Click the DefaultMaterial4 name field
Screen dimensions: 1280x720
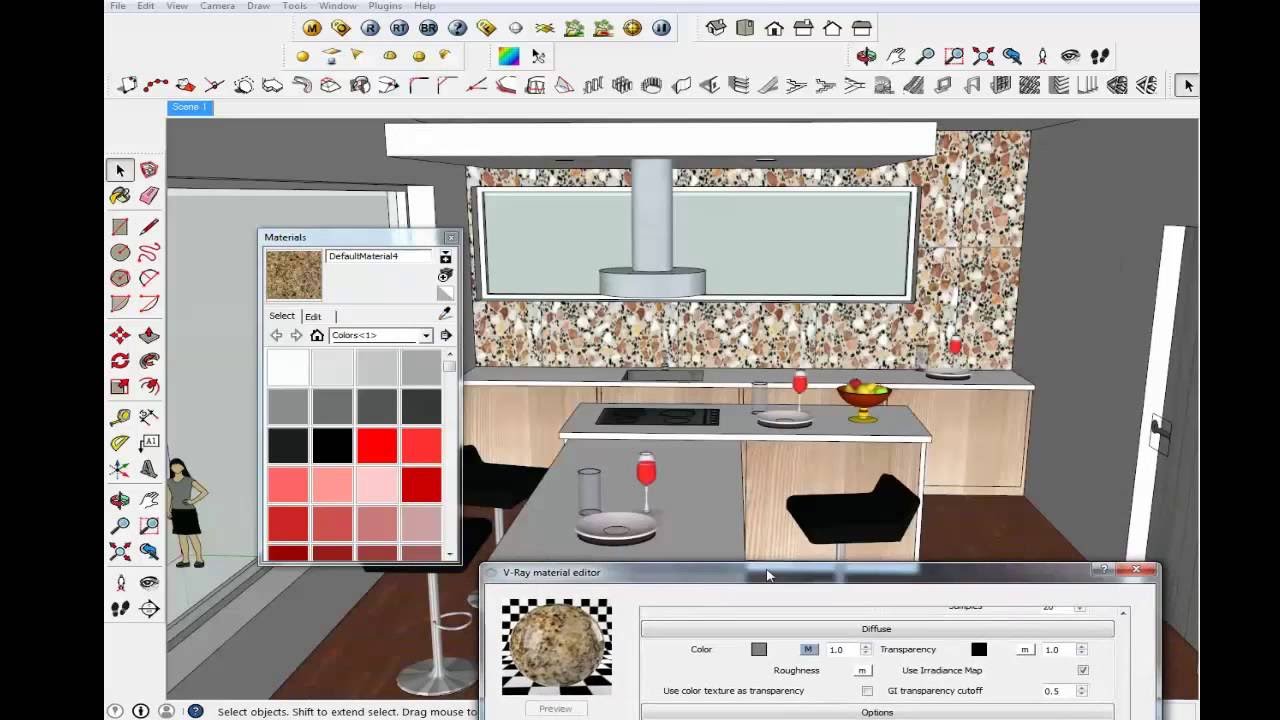pyautogui.click(x=379, y=257)
